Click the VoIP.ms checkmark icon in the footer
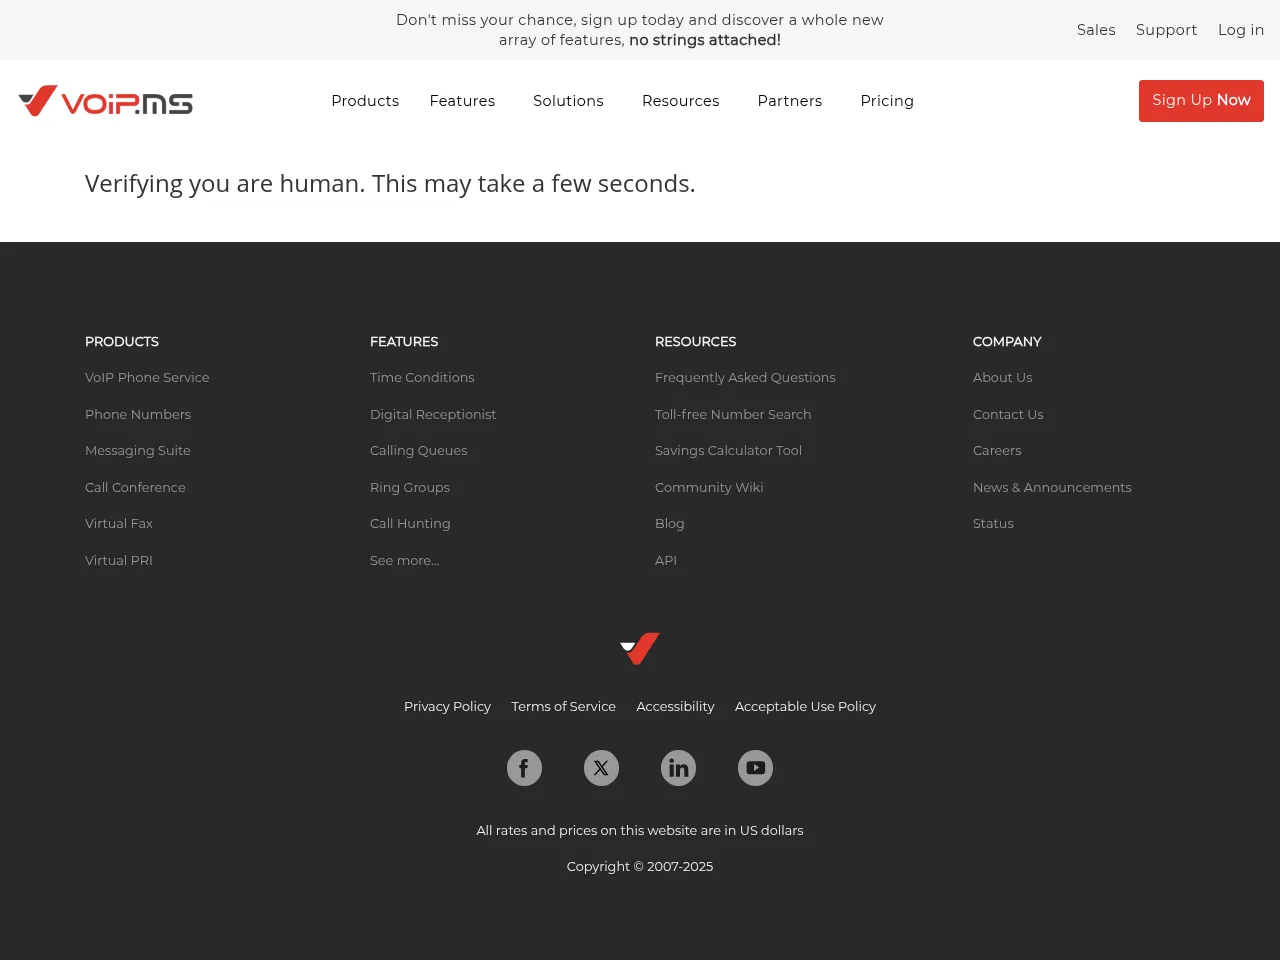The image size is (1280, 960). (639, 648)
